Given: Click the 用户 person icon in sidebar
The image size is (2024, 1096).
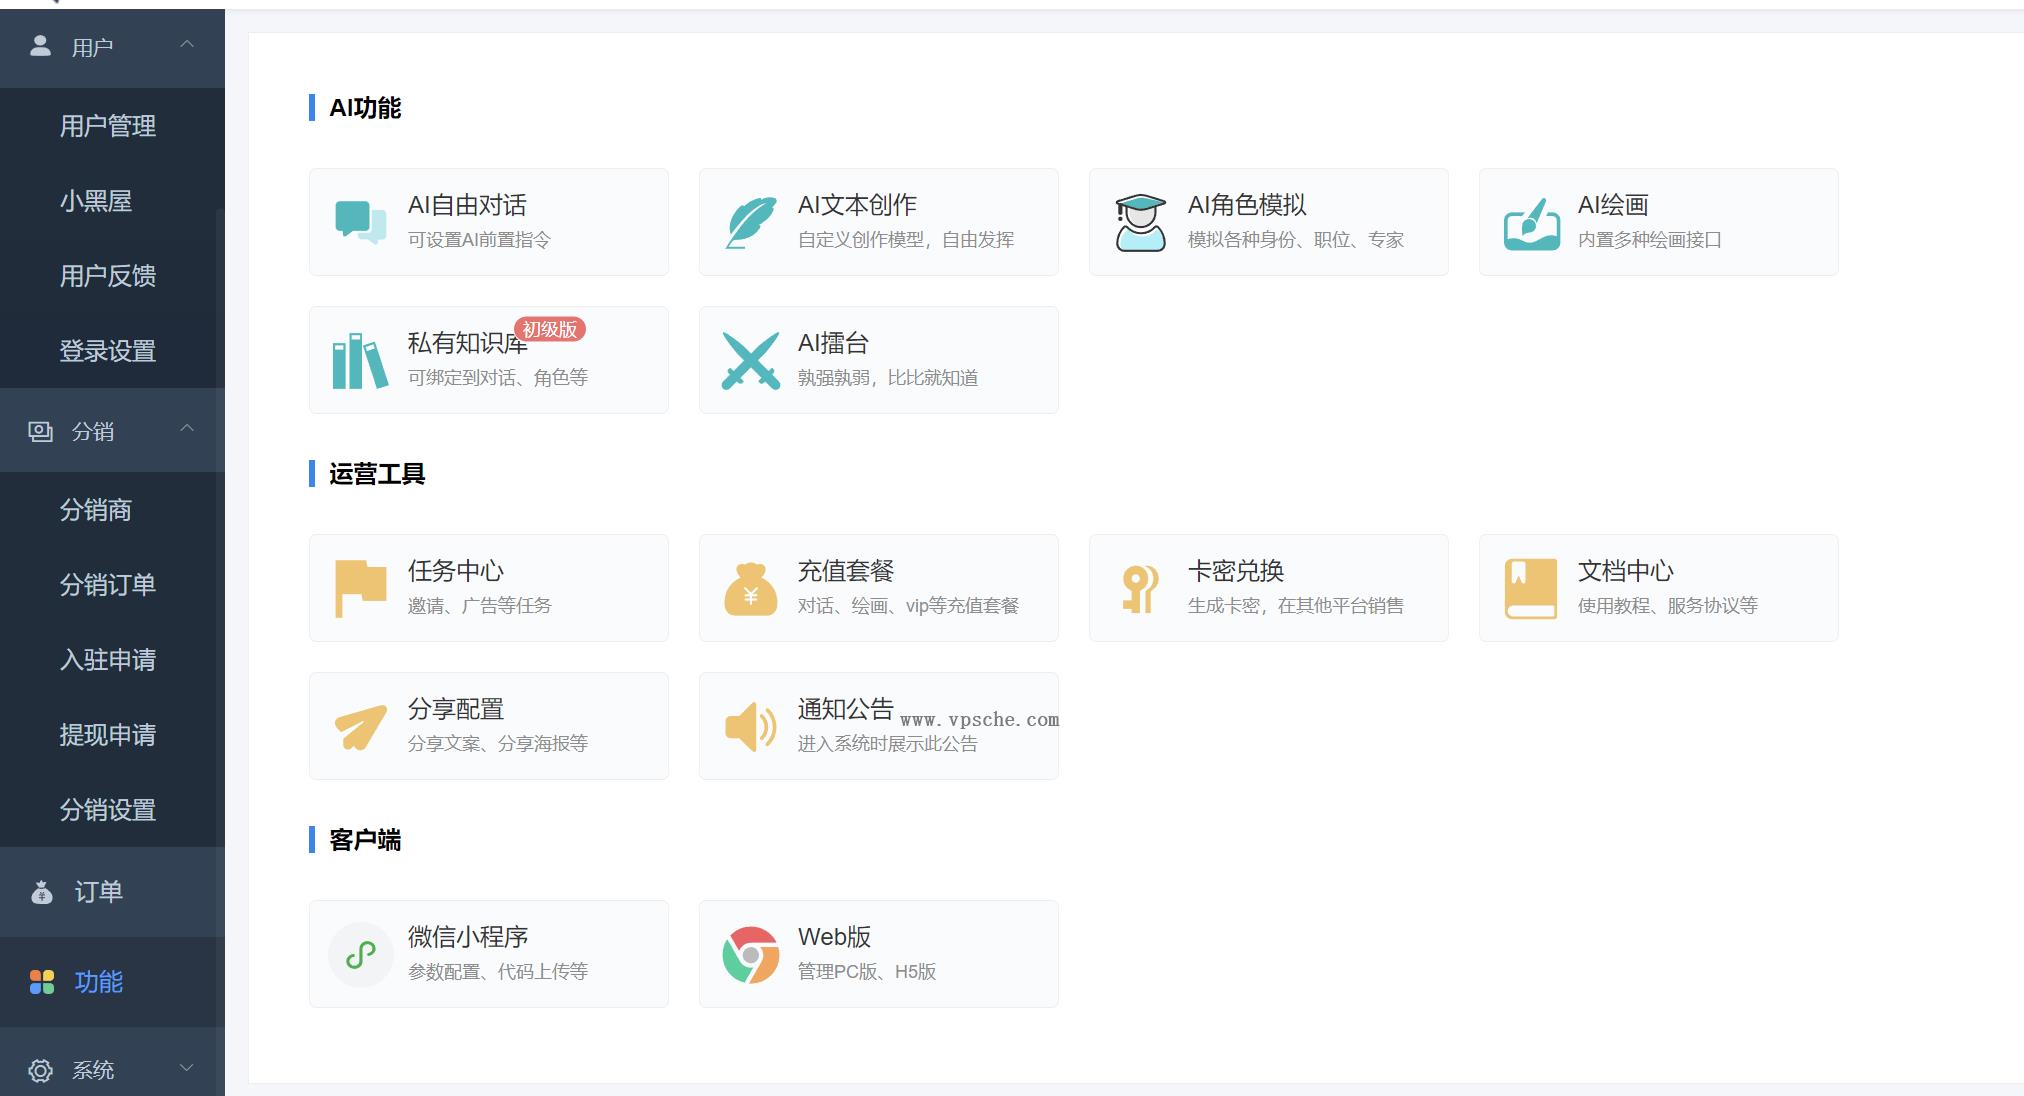Looking at the screenshot, I should pyautogui.click(x=40, y=46).
